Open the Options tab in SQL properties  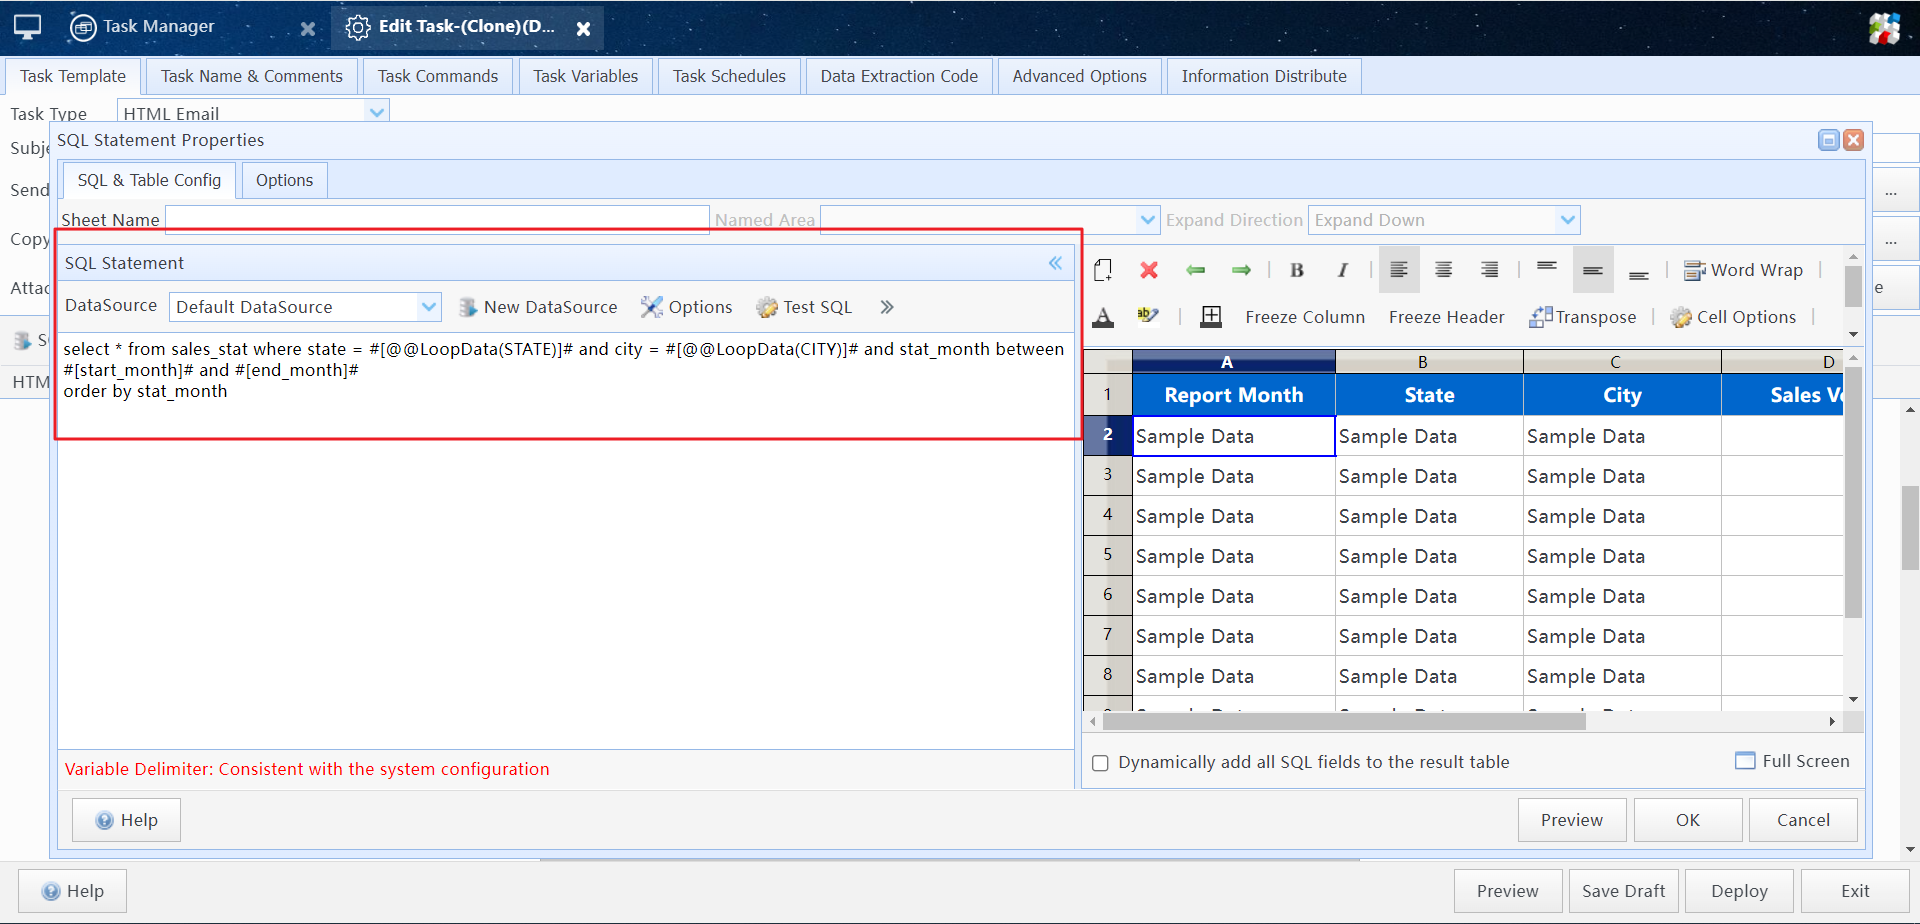coord(284,180)
